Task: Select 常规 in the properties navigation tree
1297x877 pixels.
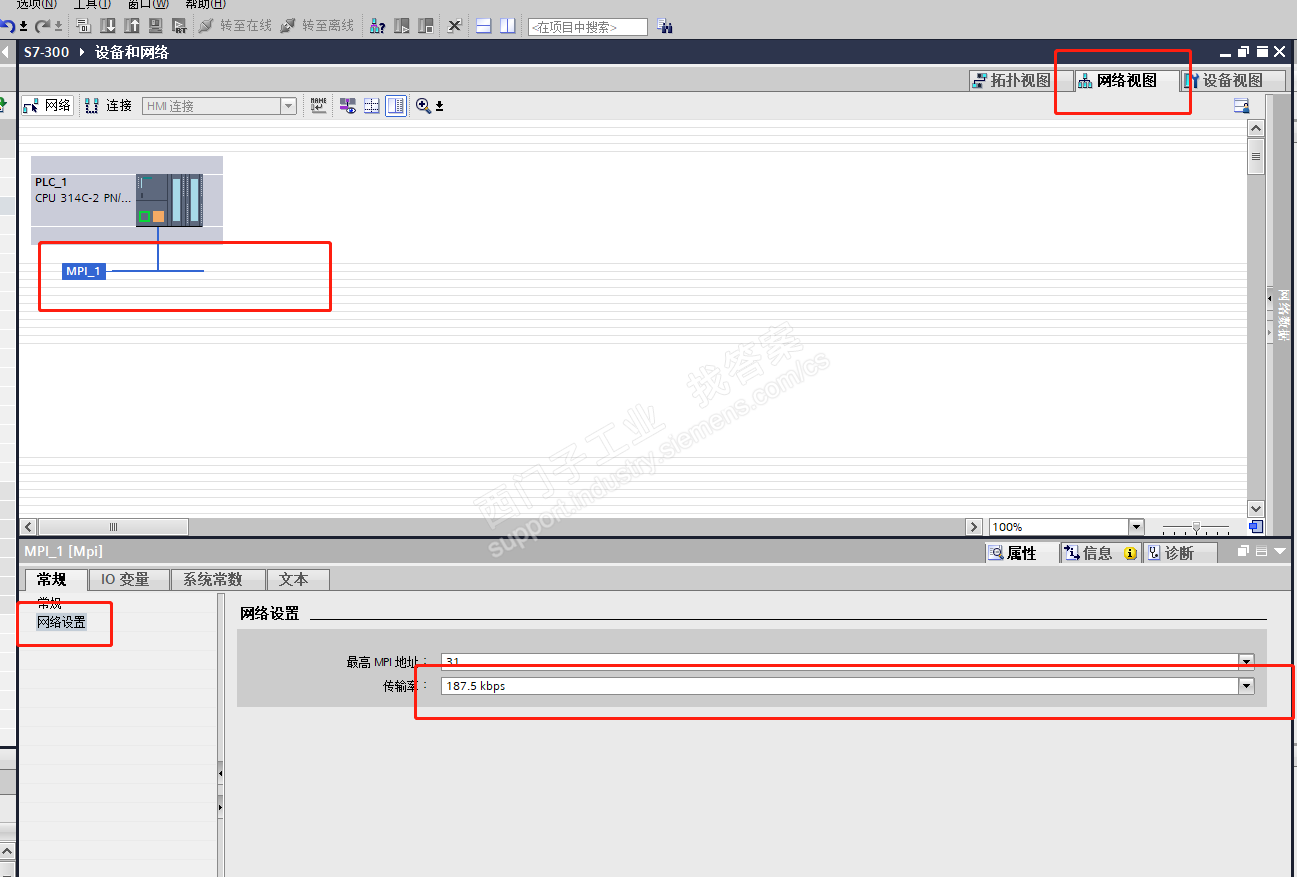Action: tap(49, 603)
